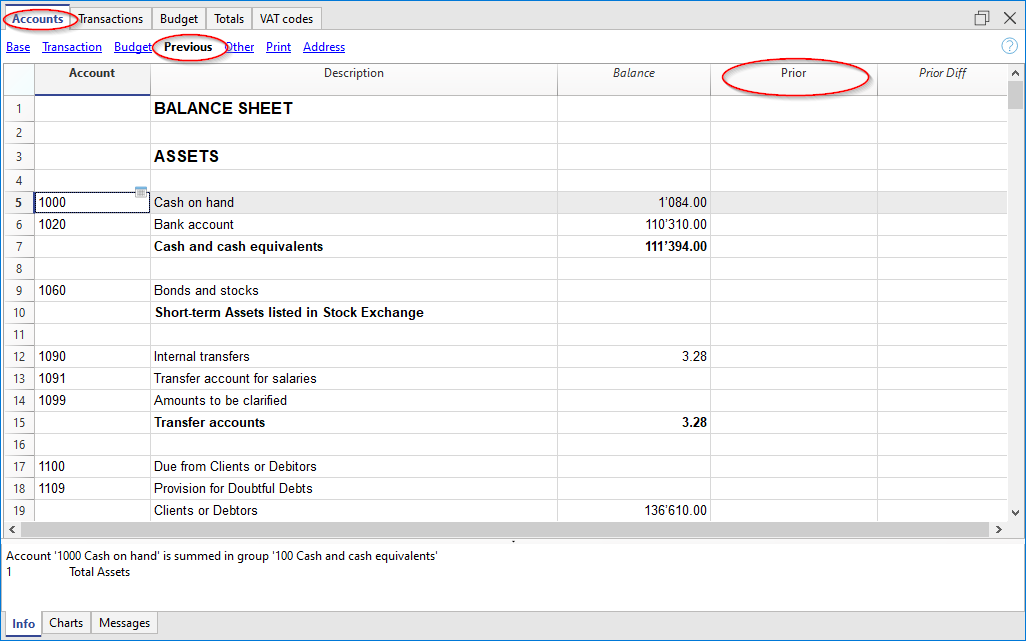This screenshot has height=641, width=1026.
Task: Select the Other view link
Action: click(240, 47)
